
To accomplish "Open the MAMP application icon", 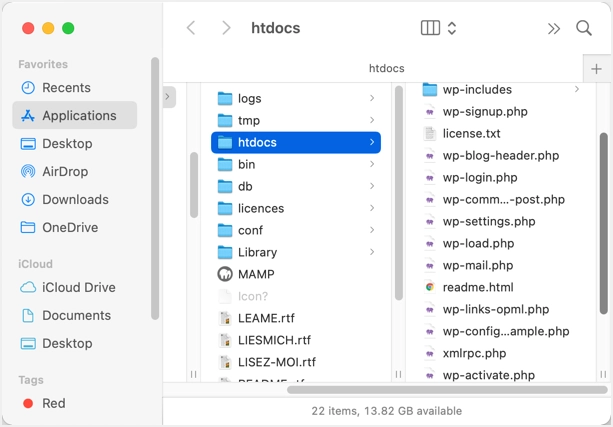I will point(225,274).
